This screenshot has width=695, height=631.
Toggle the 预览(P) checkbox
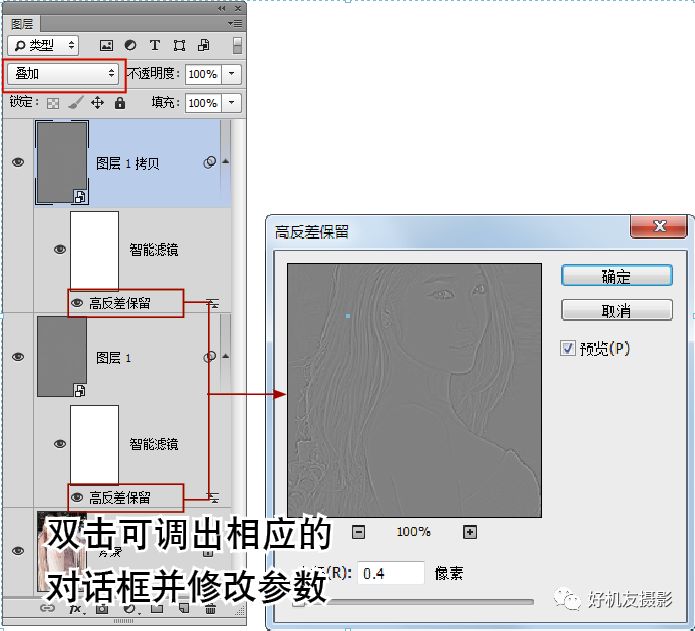(567, 348)
